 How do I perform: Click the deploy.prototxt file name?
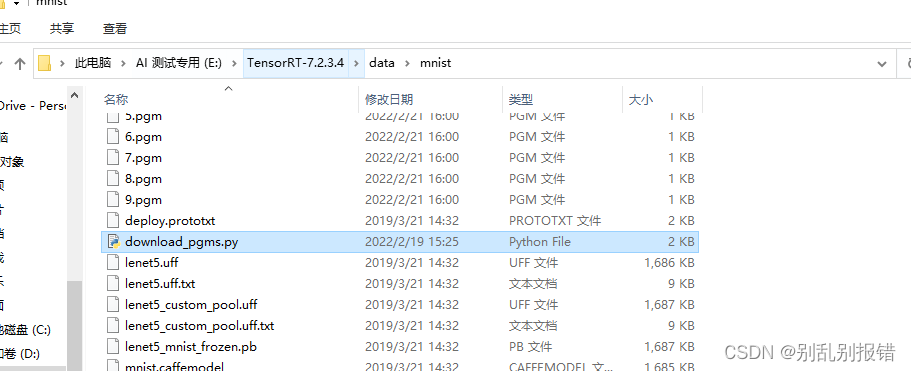click(170, 221)
